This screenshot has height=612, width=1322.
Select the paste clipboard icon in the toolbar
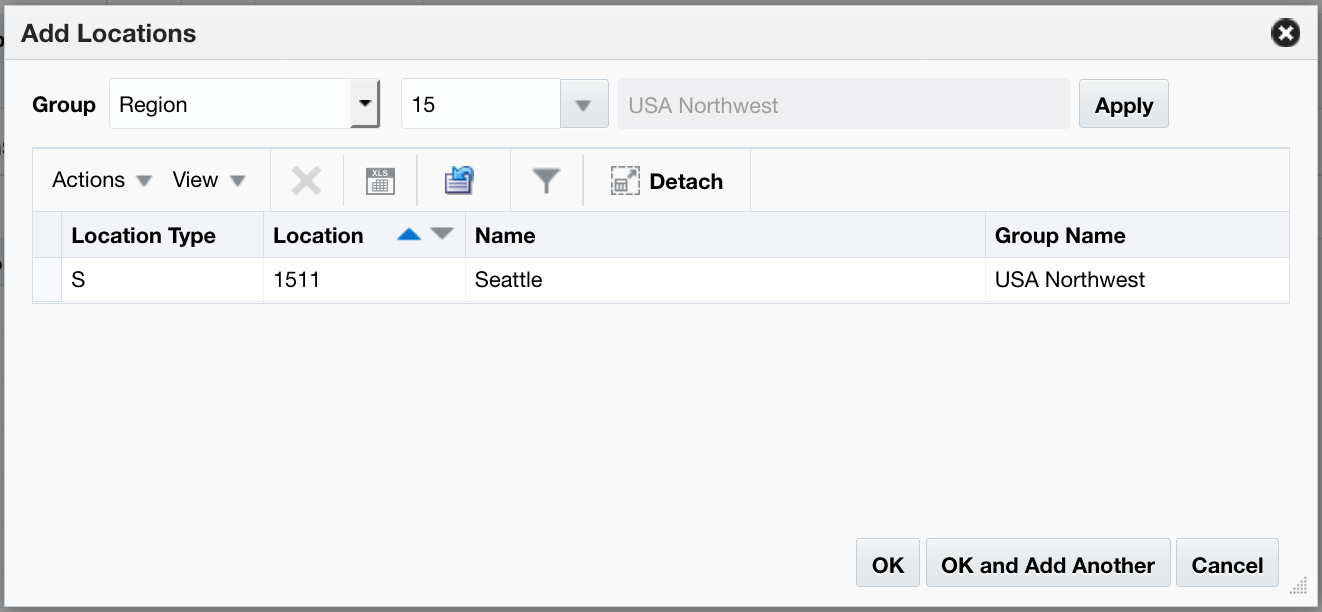[461, 180]
